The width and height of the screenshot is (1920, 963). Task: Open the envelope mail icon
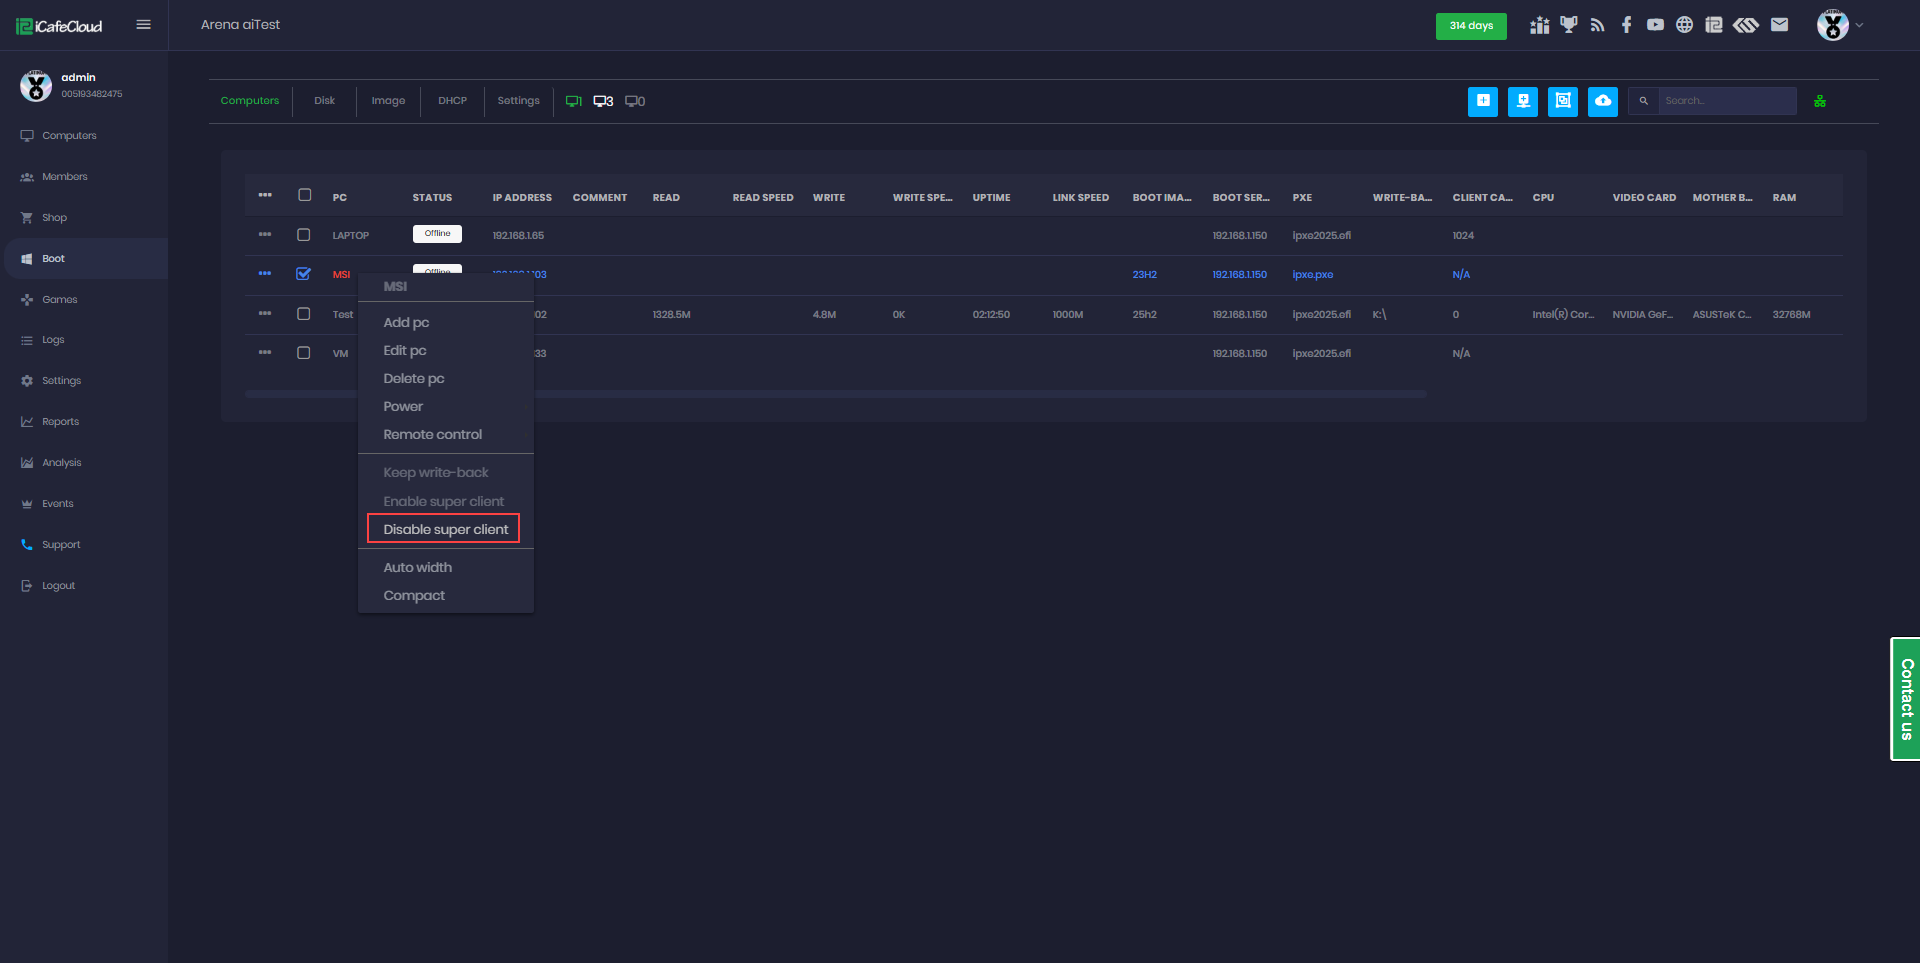point(1779,25)
